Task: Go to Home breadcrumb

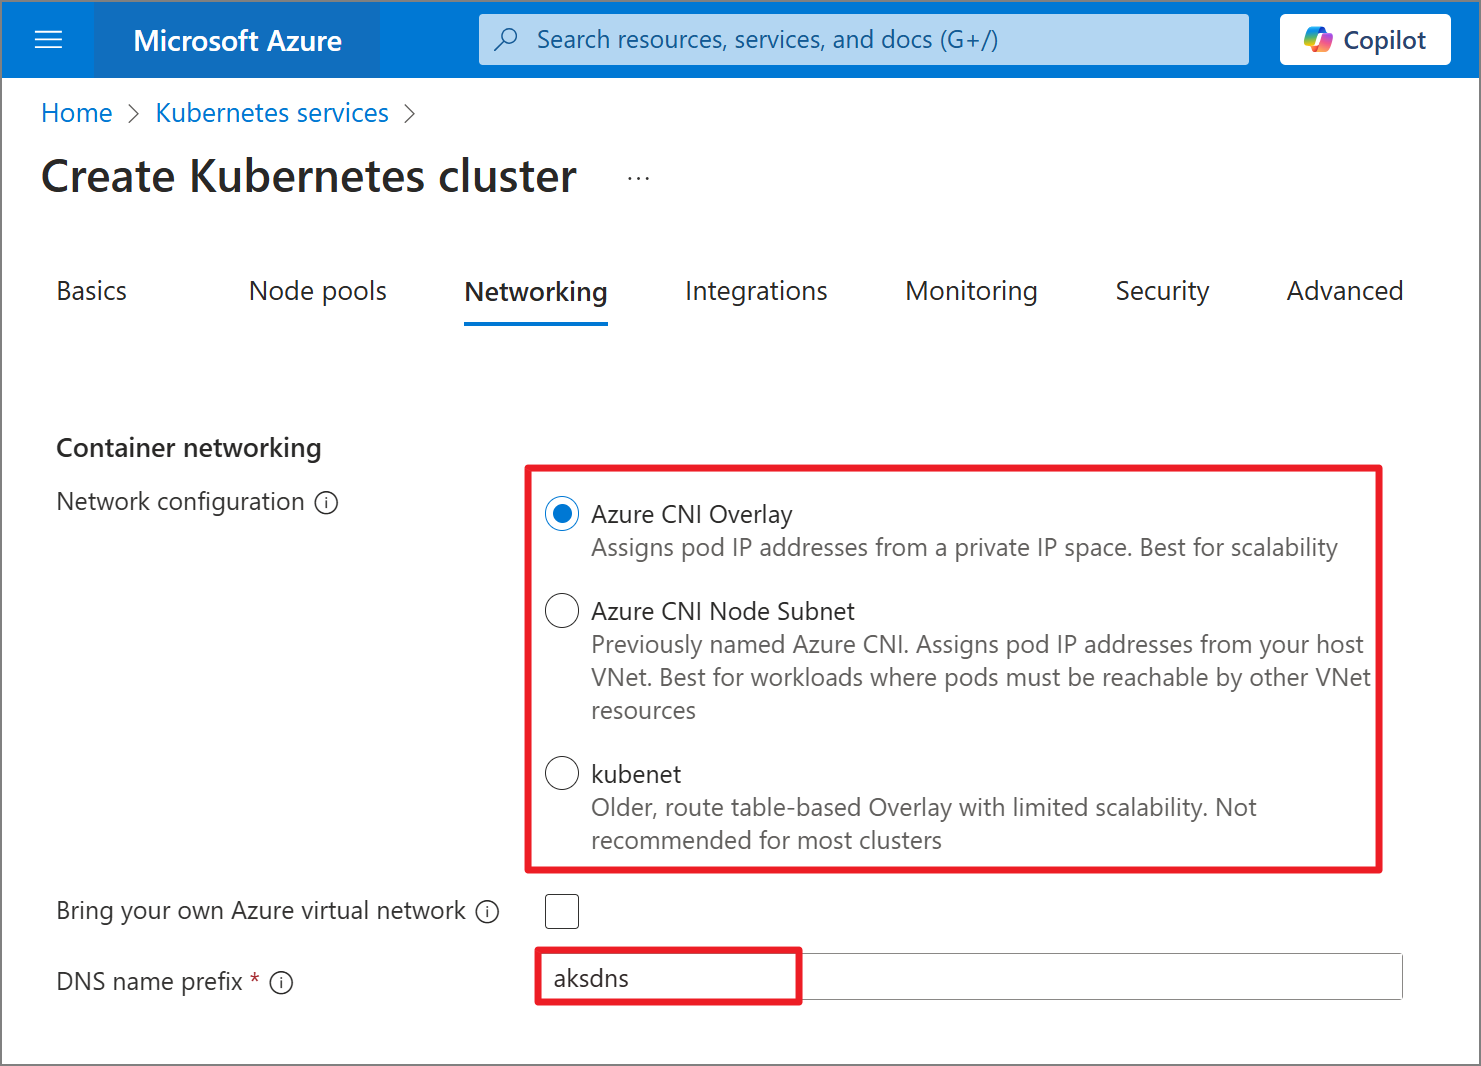Action: click(x=77, y=113)
